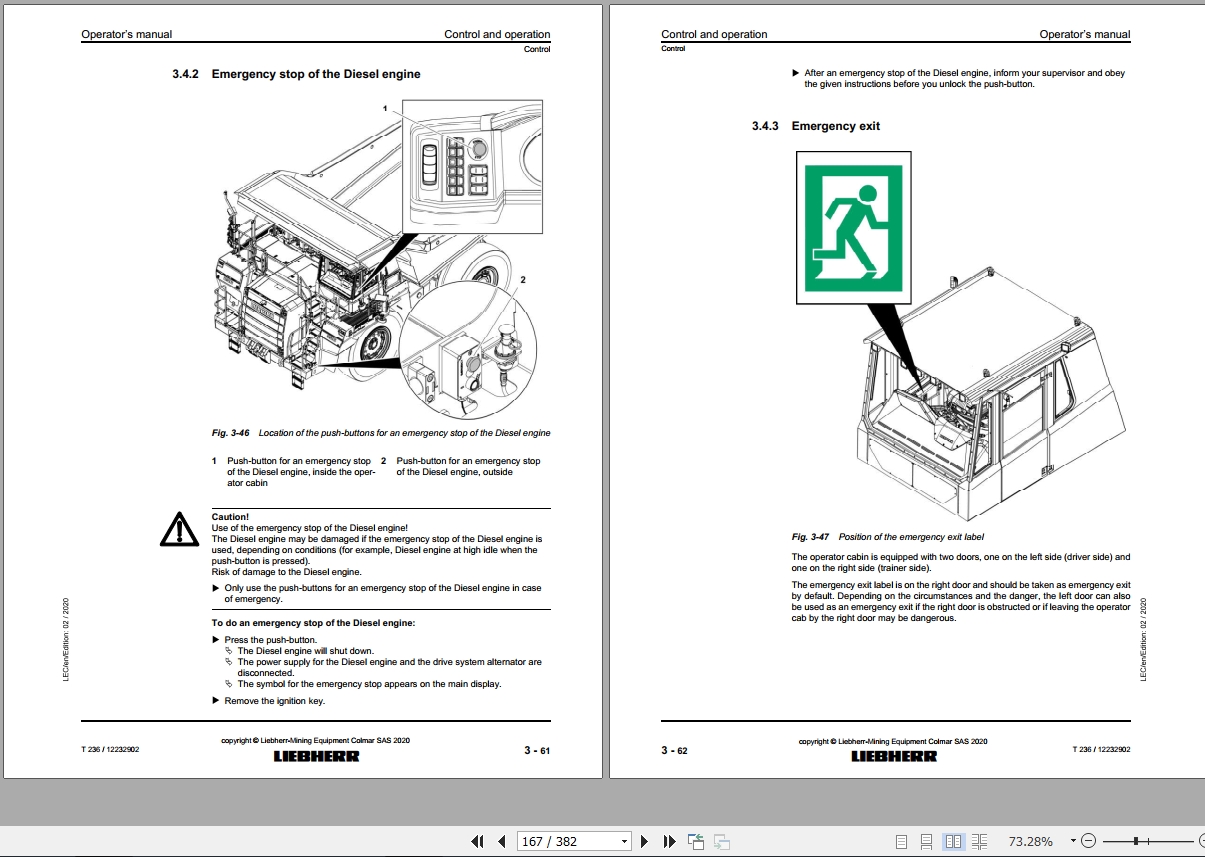Advance to the next page

[x=645, y=841]
